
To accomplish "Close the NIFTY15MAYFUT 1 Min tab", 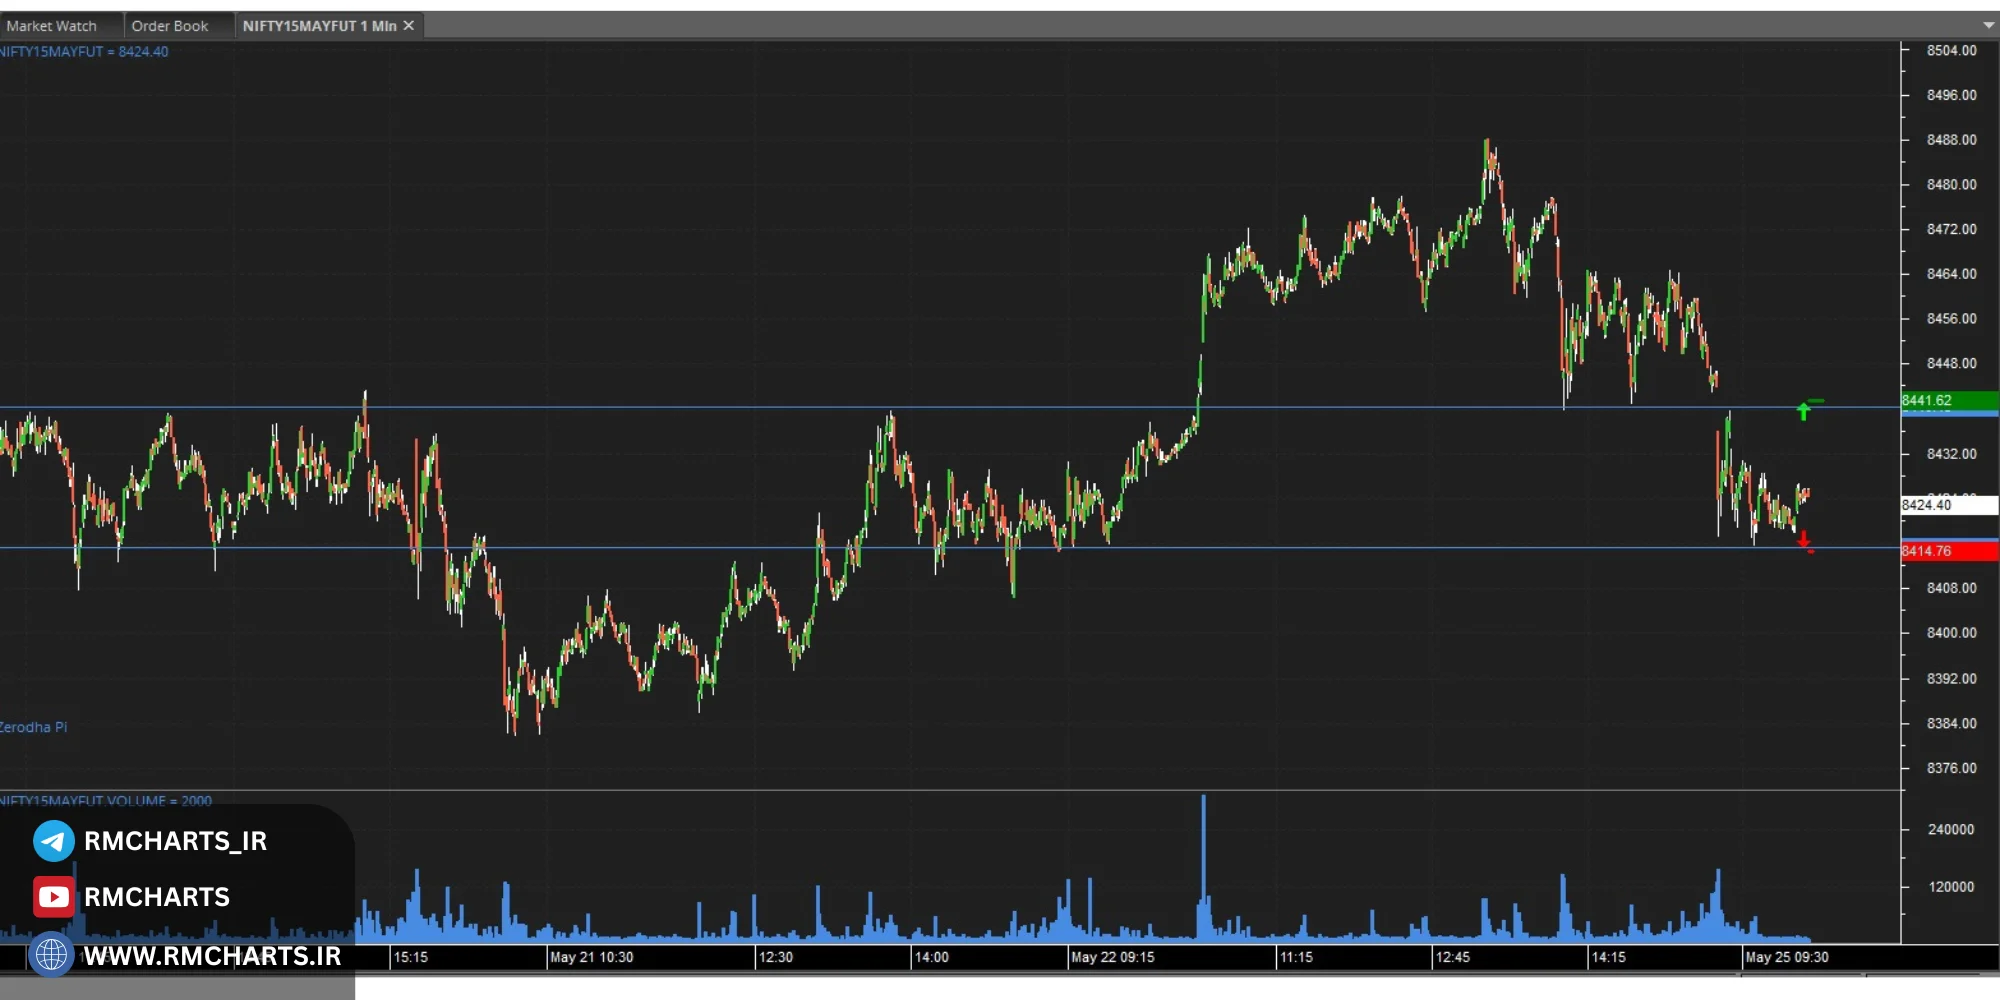I will pos(409,26).
